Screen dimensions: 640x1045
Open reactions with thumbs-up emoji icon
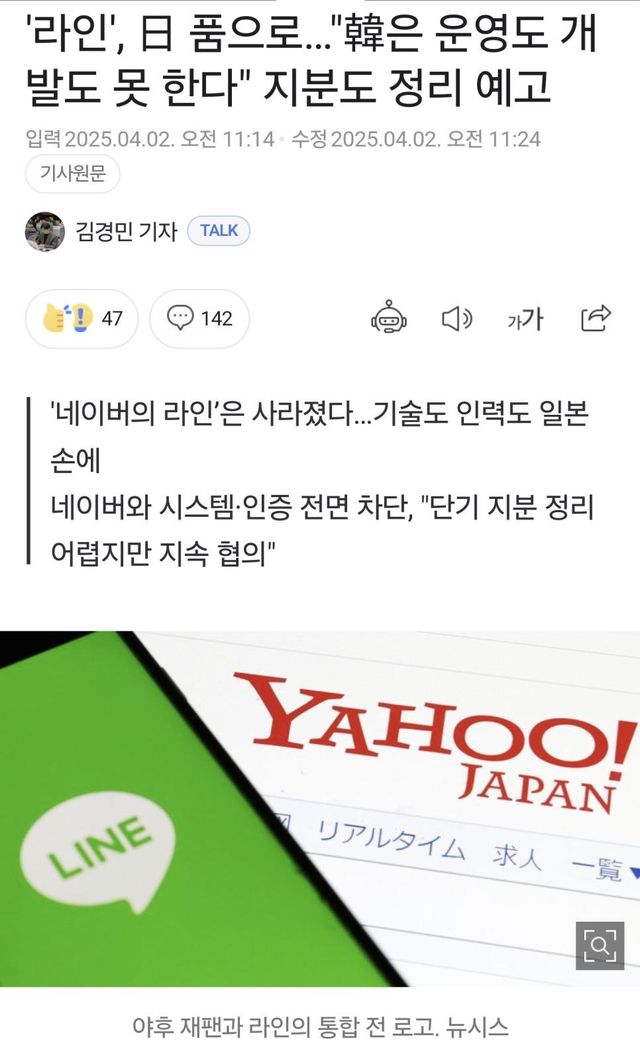point(67,318)
